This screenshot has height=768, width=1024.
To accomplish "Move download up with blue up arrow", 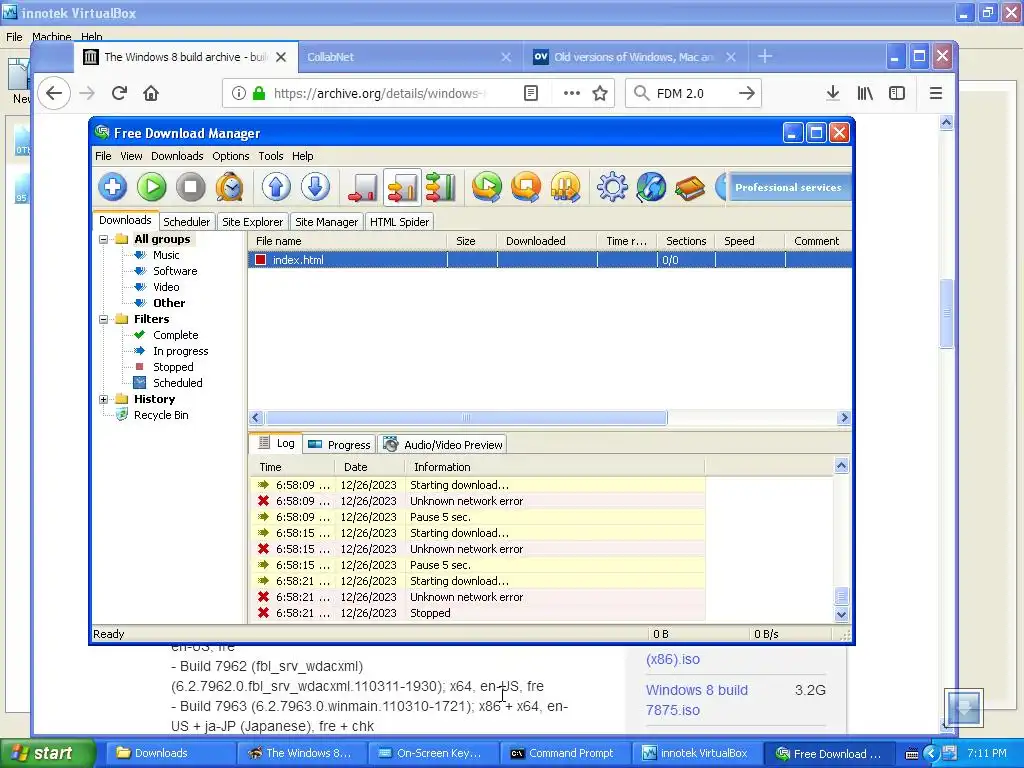I will 276,187.
